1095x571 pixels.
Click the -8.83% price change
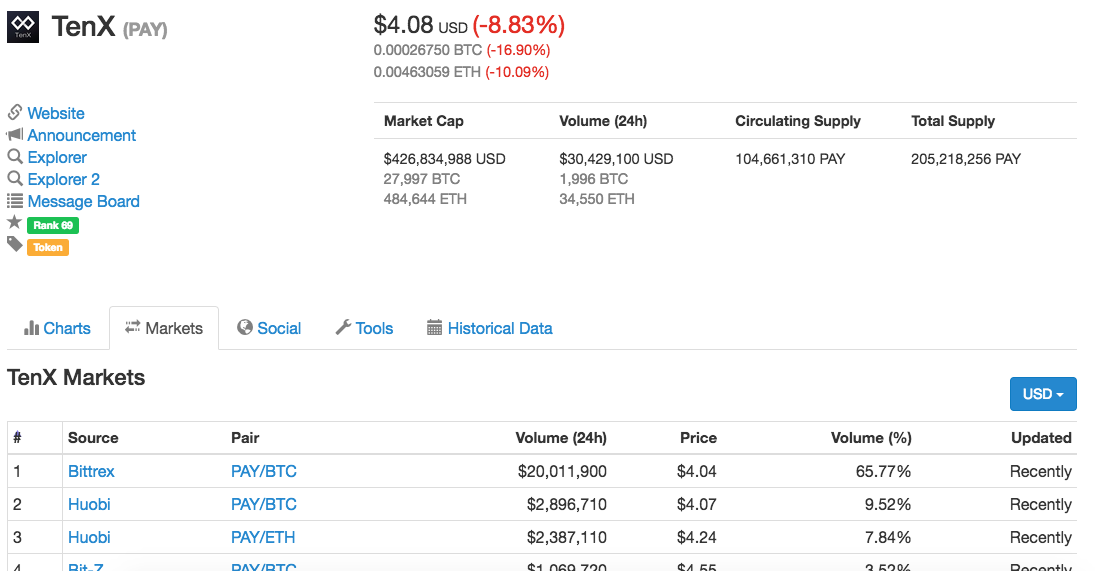tap(519, 25)
